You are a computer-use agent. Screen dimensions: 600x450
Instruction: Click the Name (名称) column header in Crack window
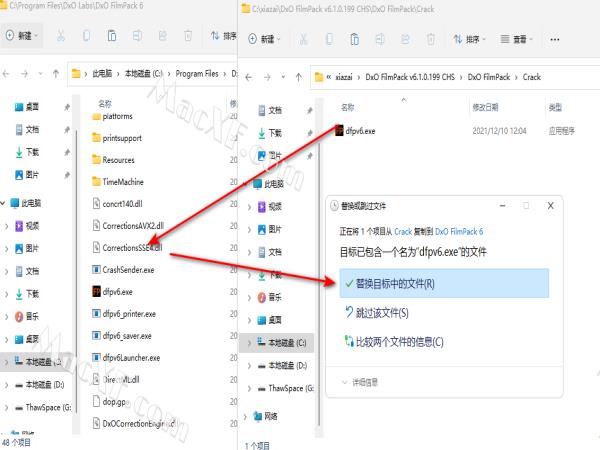pyautogui.click(x=347, y=108)
